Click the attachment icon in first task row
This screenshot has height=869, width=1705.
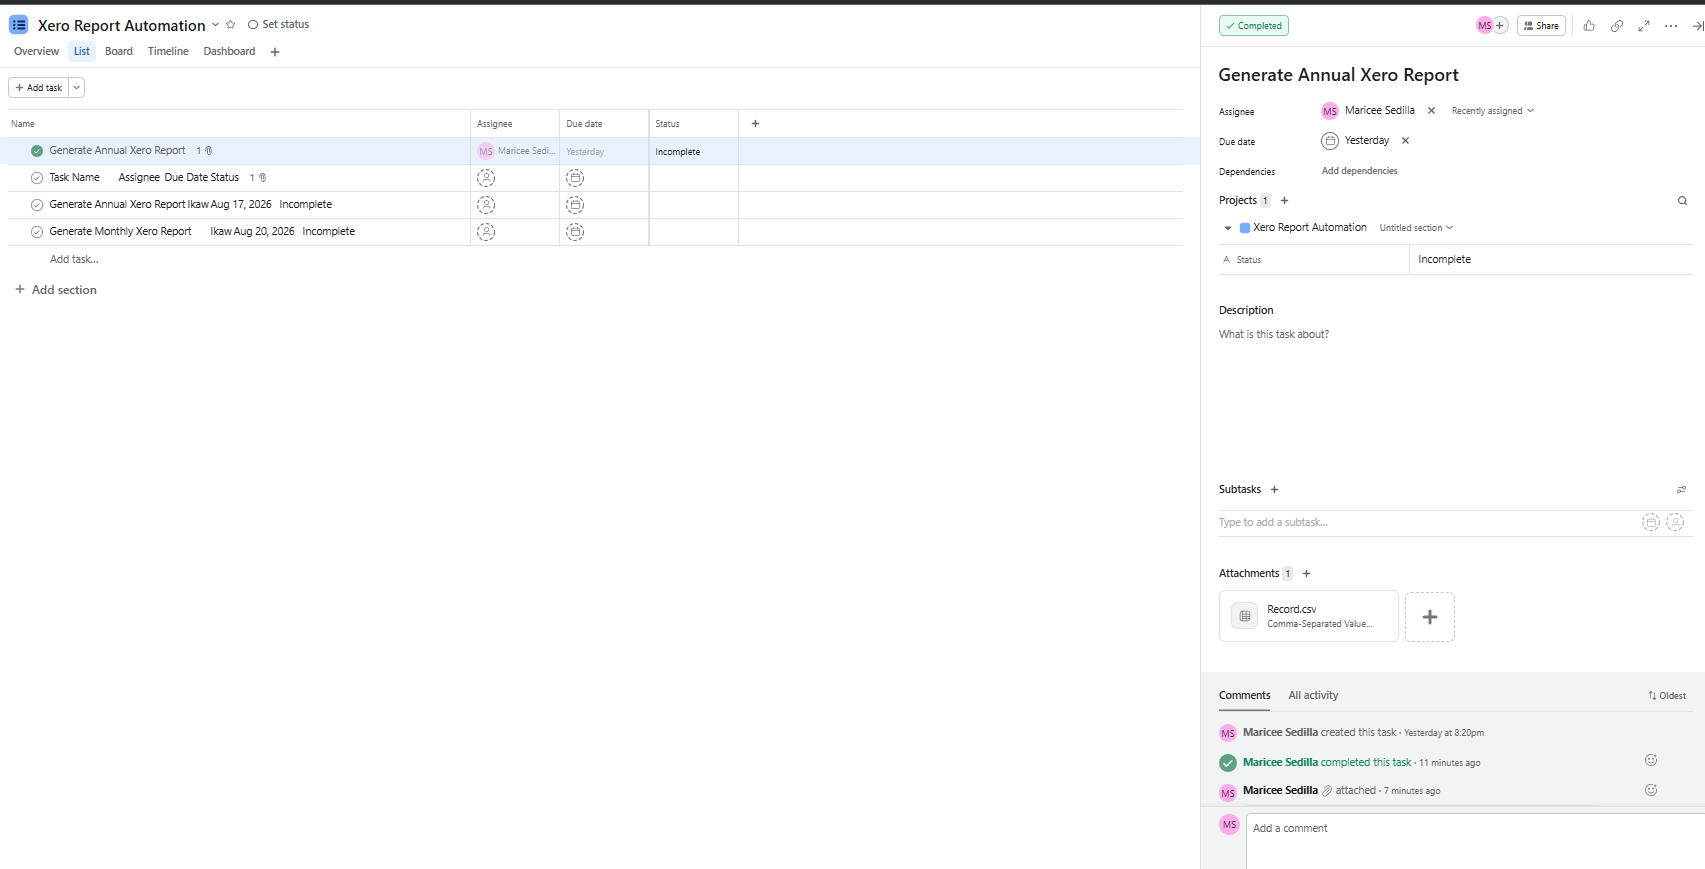(208, 151)
